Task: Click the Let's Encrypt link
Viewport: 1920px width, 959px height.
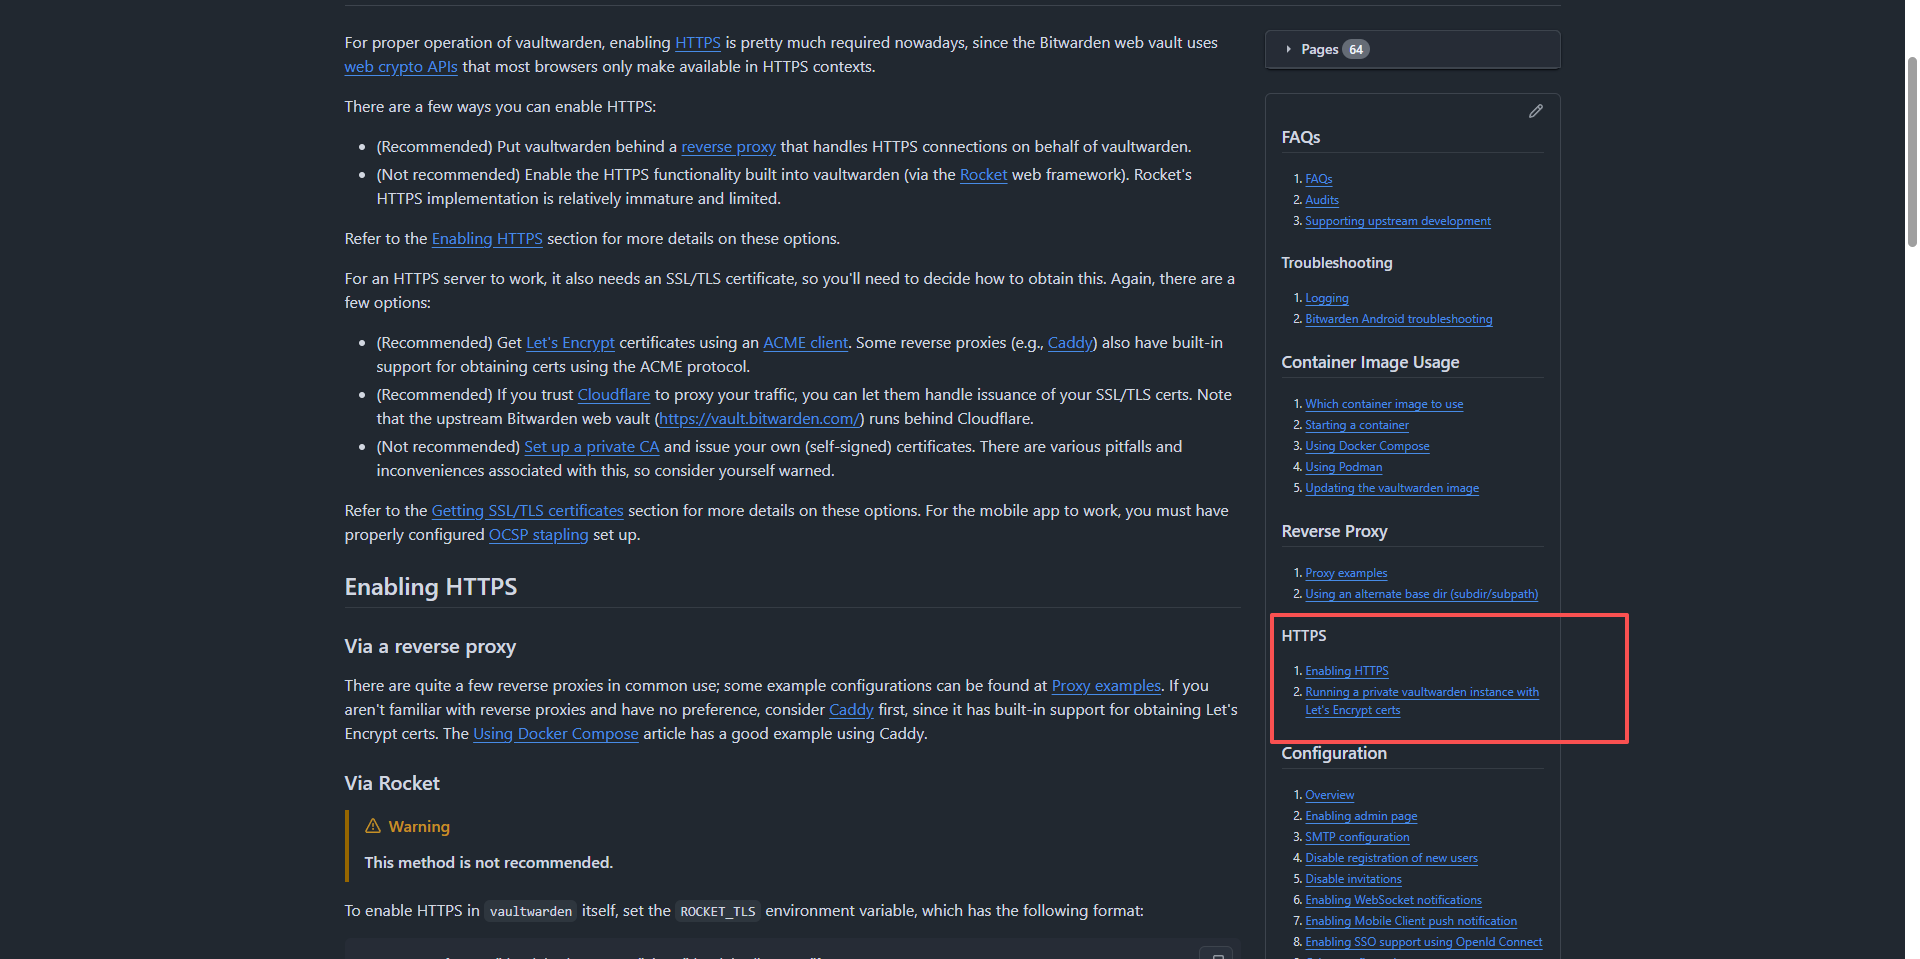Action: [570, 343]
